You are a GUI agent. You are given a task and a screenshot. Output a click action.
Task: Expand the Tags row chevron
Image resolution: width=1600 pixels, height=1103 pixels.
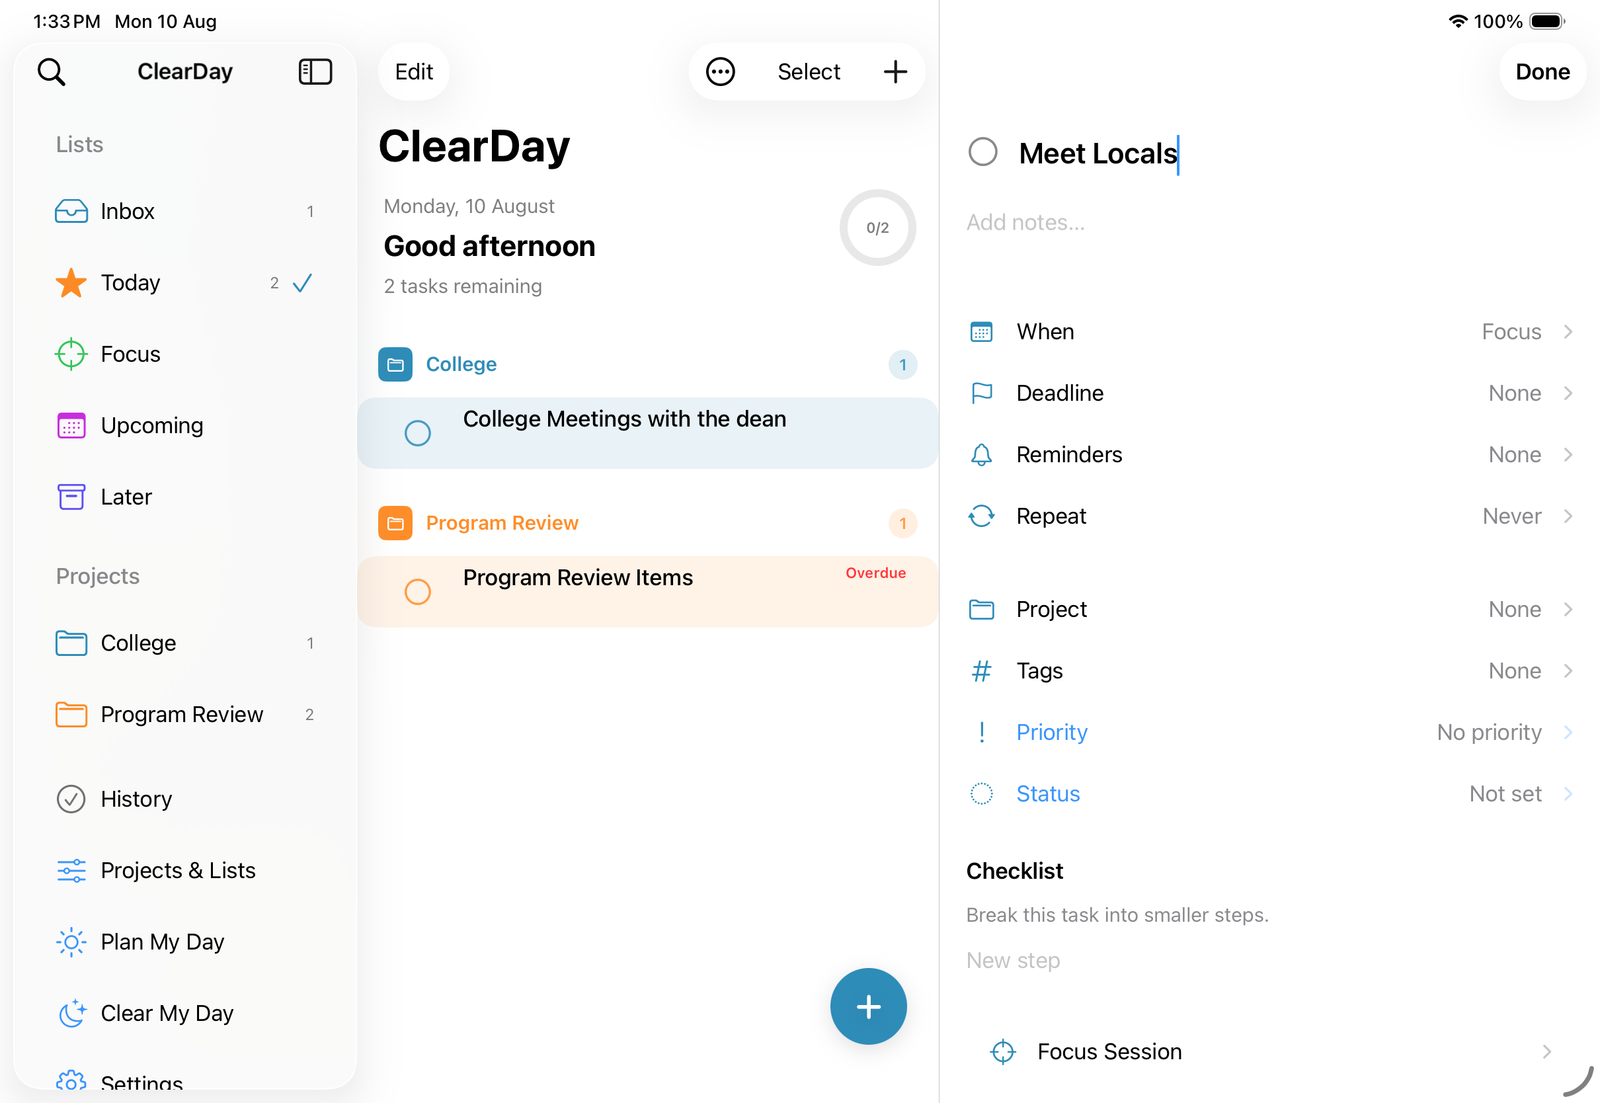1568,671
